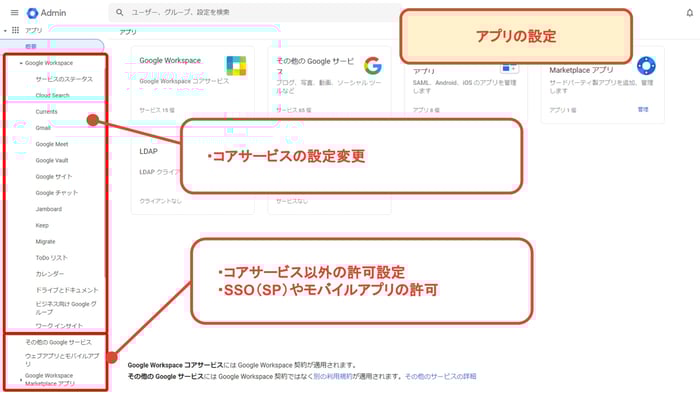Viewport: 700px width, 393px height.
Task: Open Currents settings
Action: [x=46, y=112]
